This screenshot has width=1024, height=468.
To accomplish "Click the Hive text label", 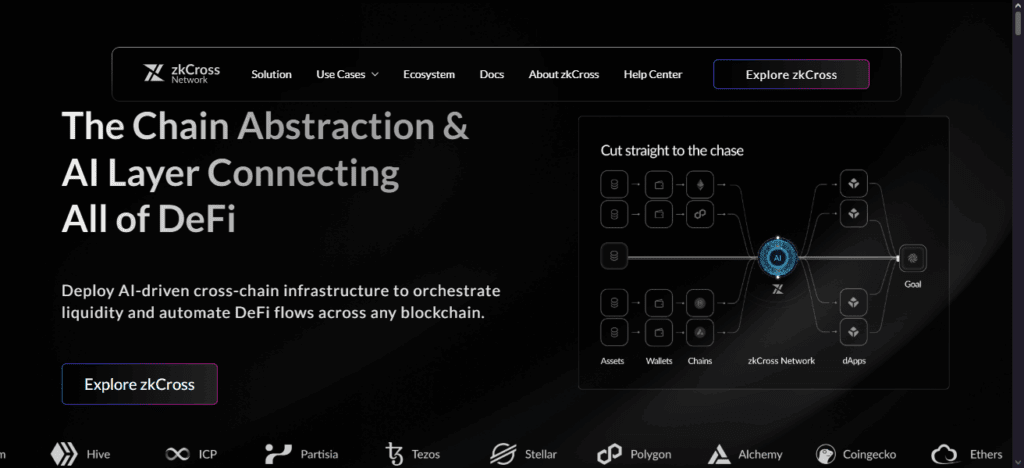I will [99, 454].
